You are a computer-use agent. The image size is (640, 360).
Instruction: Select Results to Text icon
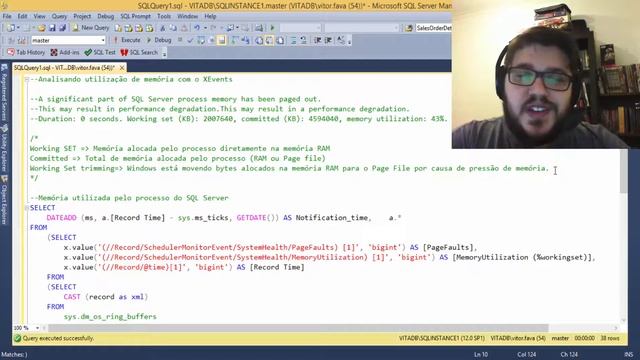pos(259,40)
